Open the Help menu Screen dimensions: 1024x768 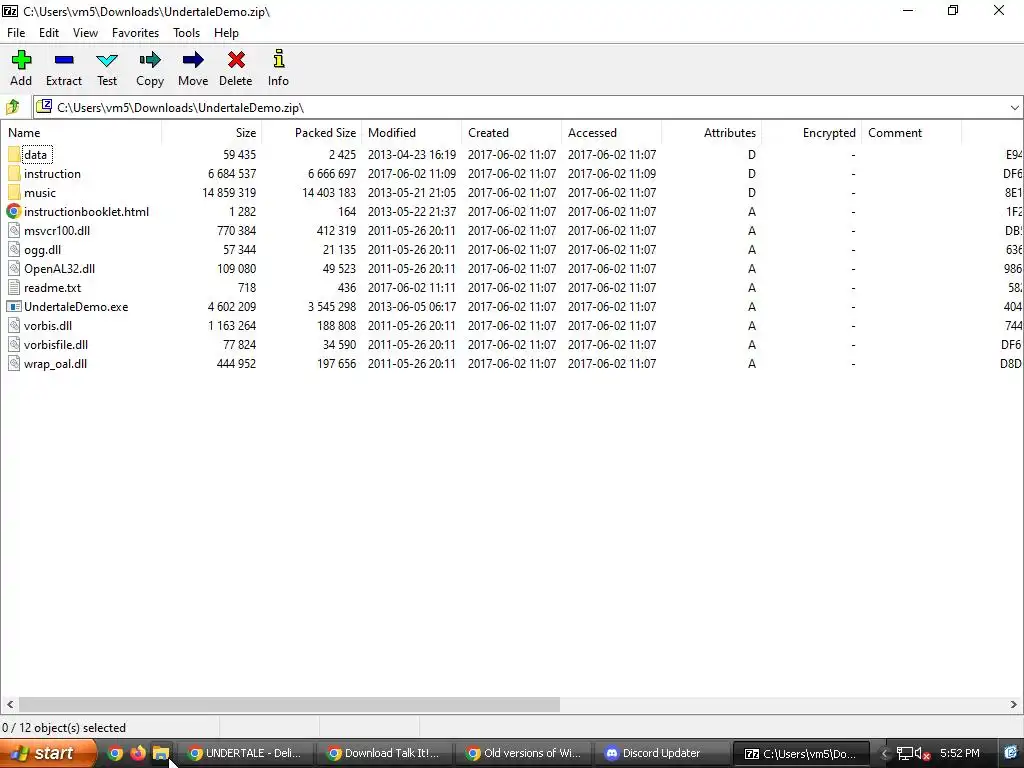point(227,33)
